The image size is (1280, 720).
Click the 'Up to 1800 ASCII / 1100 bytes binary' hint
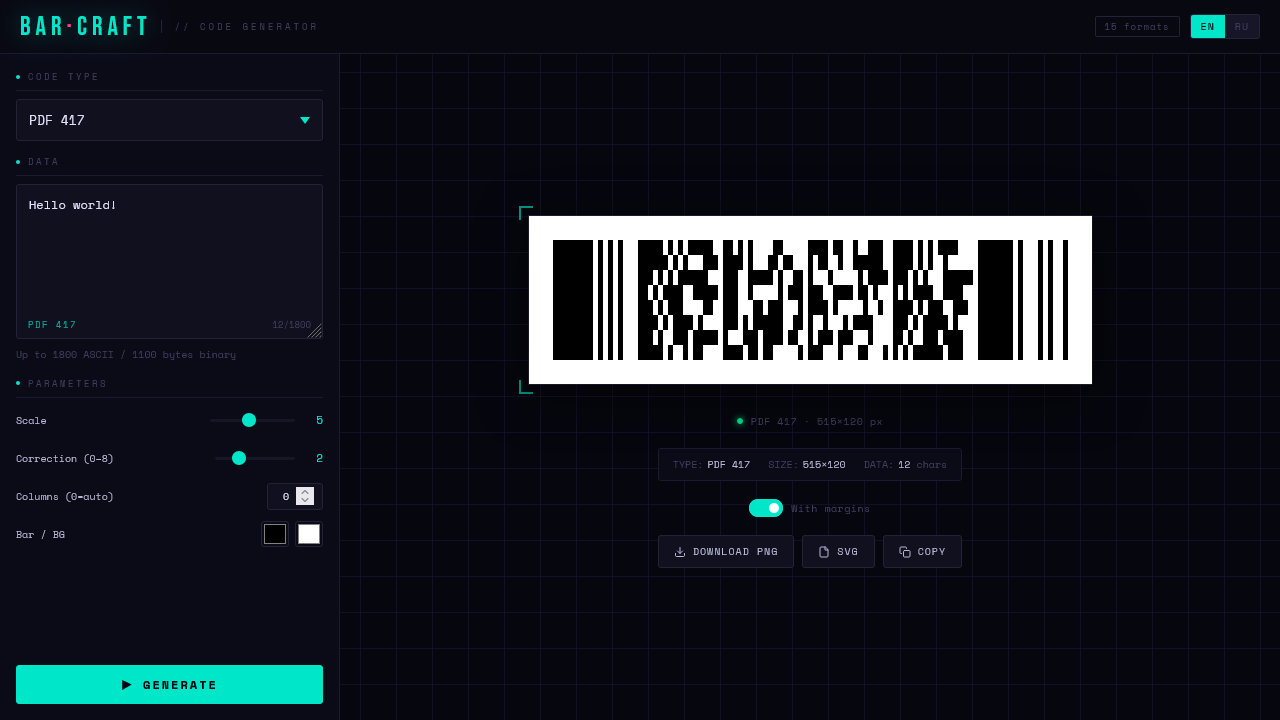[126, 354]
